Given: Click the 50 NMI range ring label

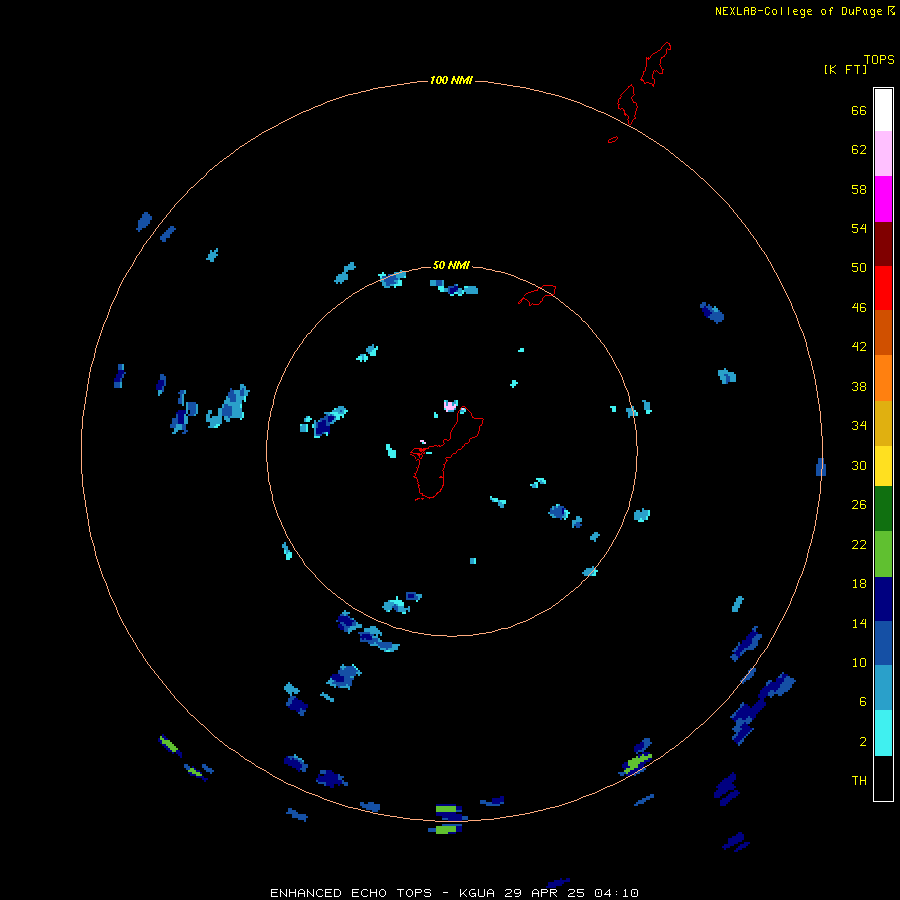Looking at the screenshot, I should point(451,265).
